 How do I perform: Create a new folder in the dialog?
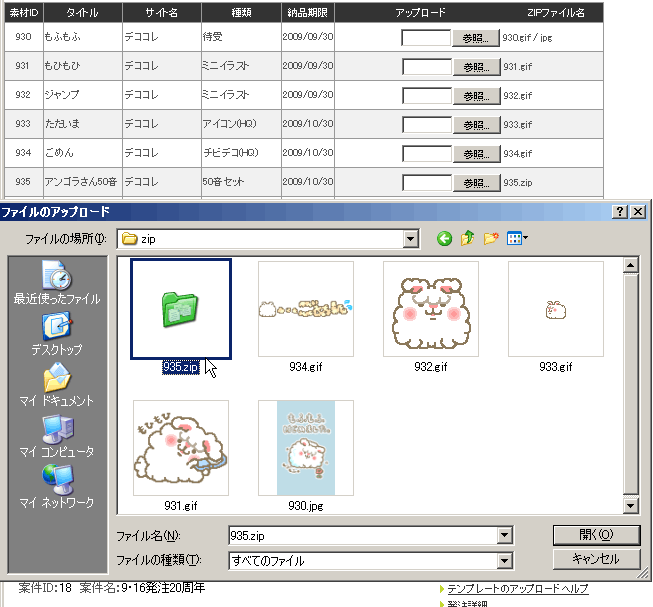491,239
